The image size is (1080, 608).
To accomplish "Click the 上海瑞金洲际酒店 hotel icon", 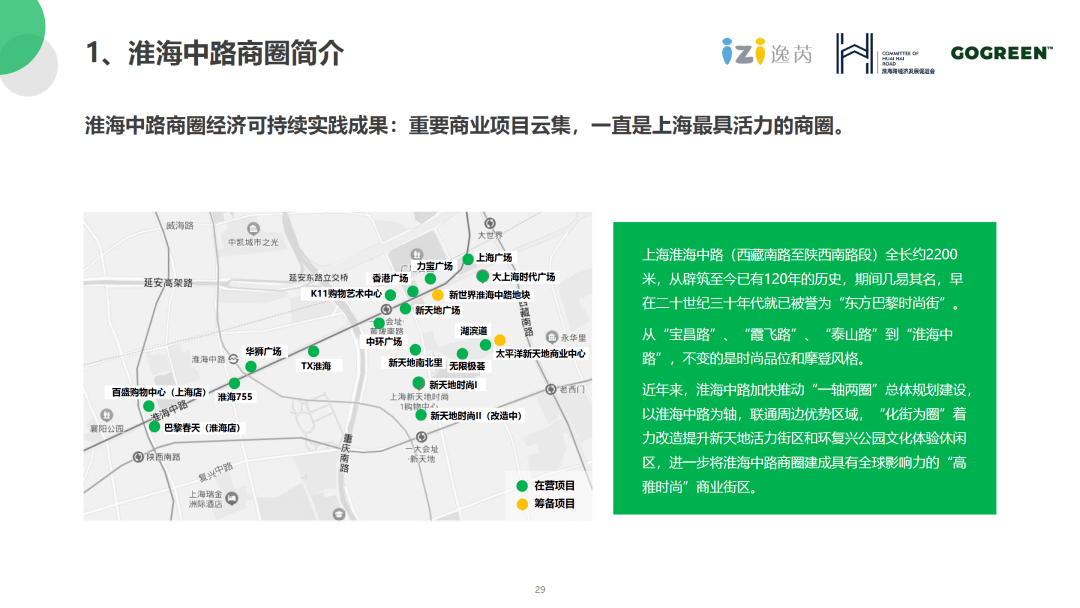I will click(232, 498).
